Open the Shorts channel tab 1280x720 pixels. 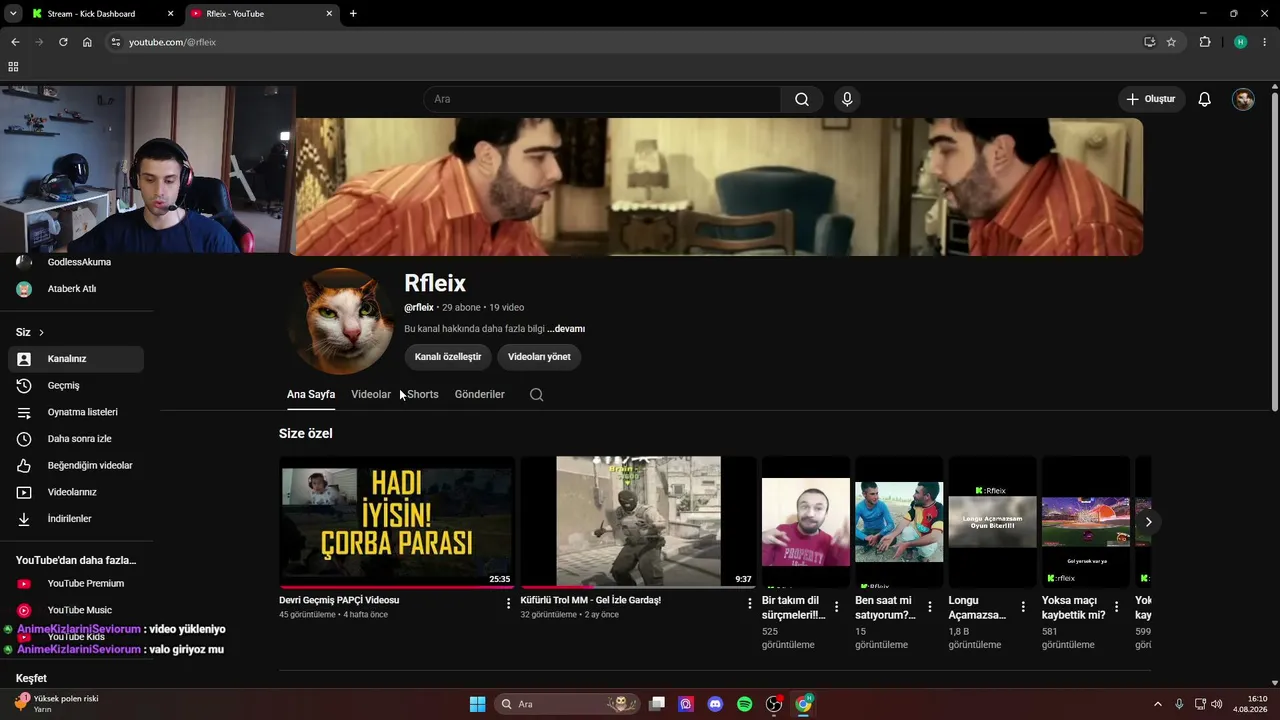click(423, 394)
